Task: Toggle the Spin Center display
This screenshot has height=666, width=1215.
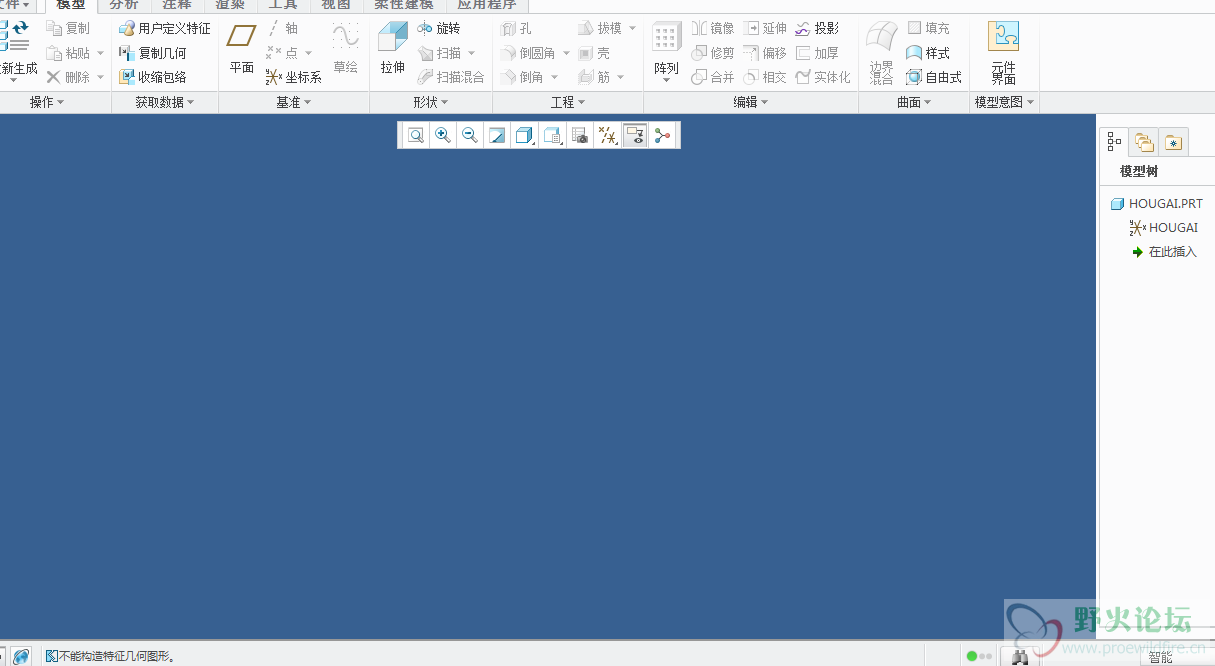Action: 662,135
